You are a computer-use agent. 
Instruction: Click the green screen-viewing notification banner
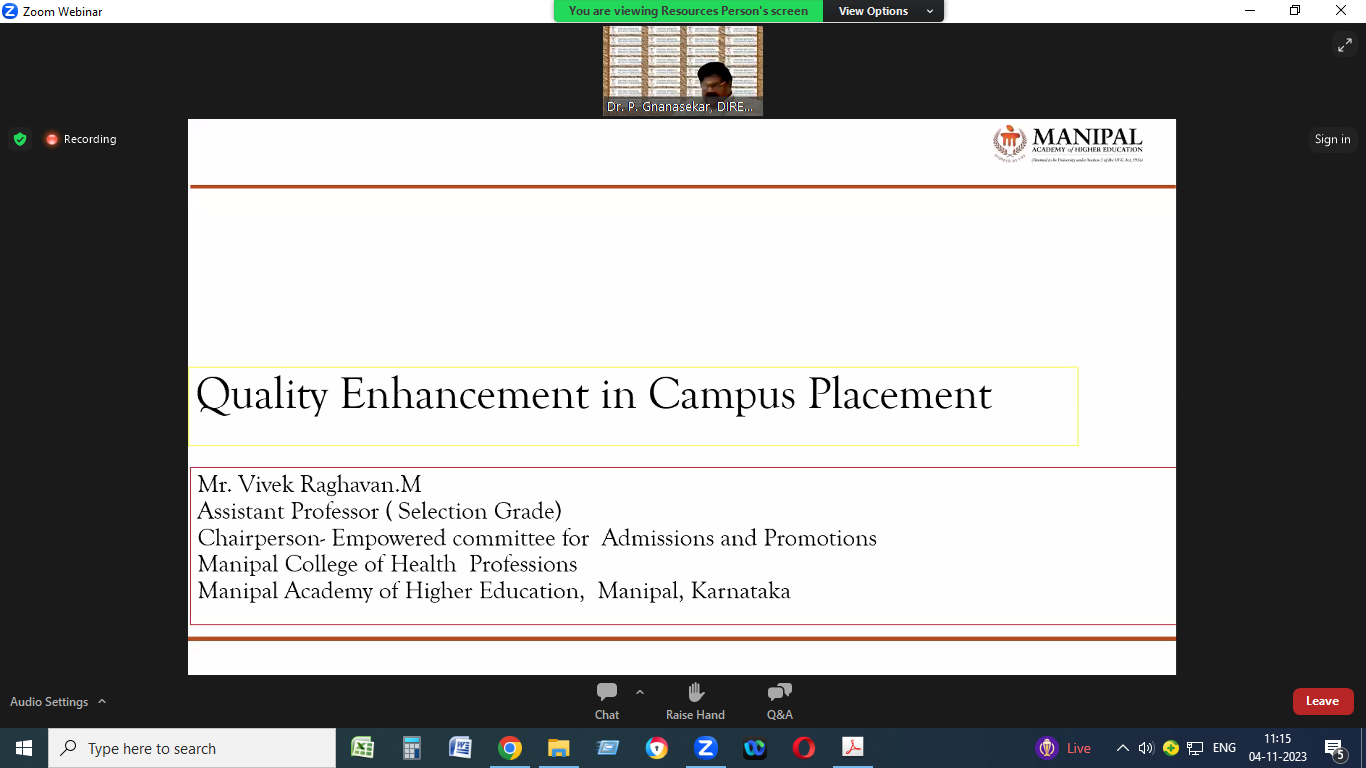688,11
